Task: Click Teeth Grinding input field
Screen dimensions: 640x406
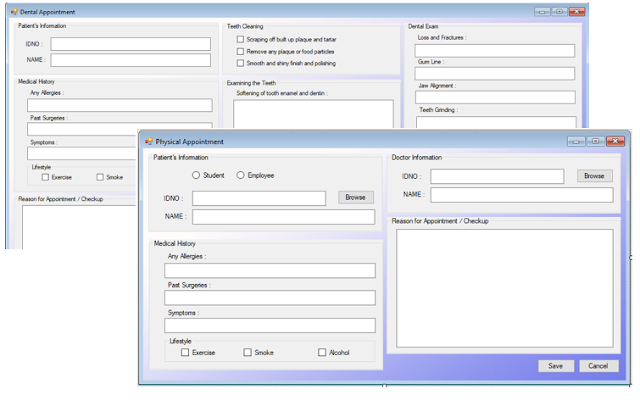Action: click(x=496, y=122)
